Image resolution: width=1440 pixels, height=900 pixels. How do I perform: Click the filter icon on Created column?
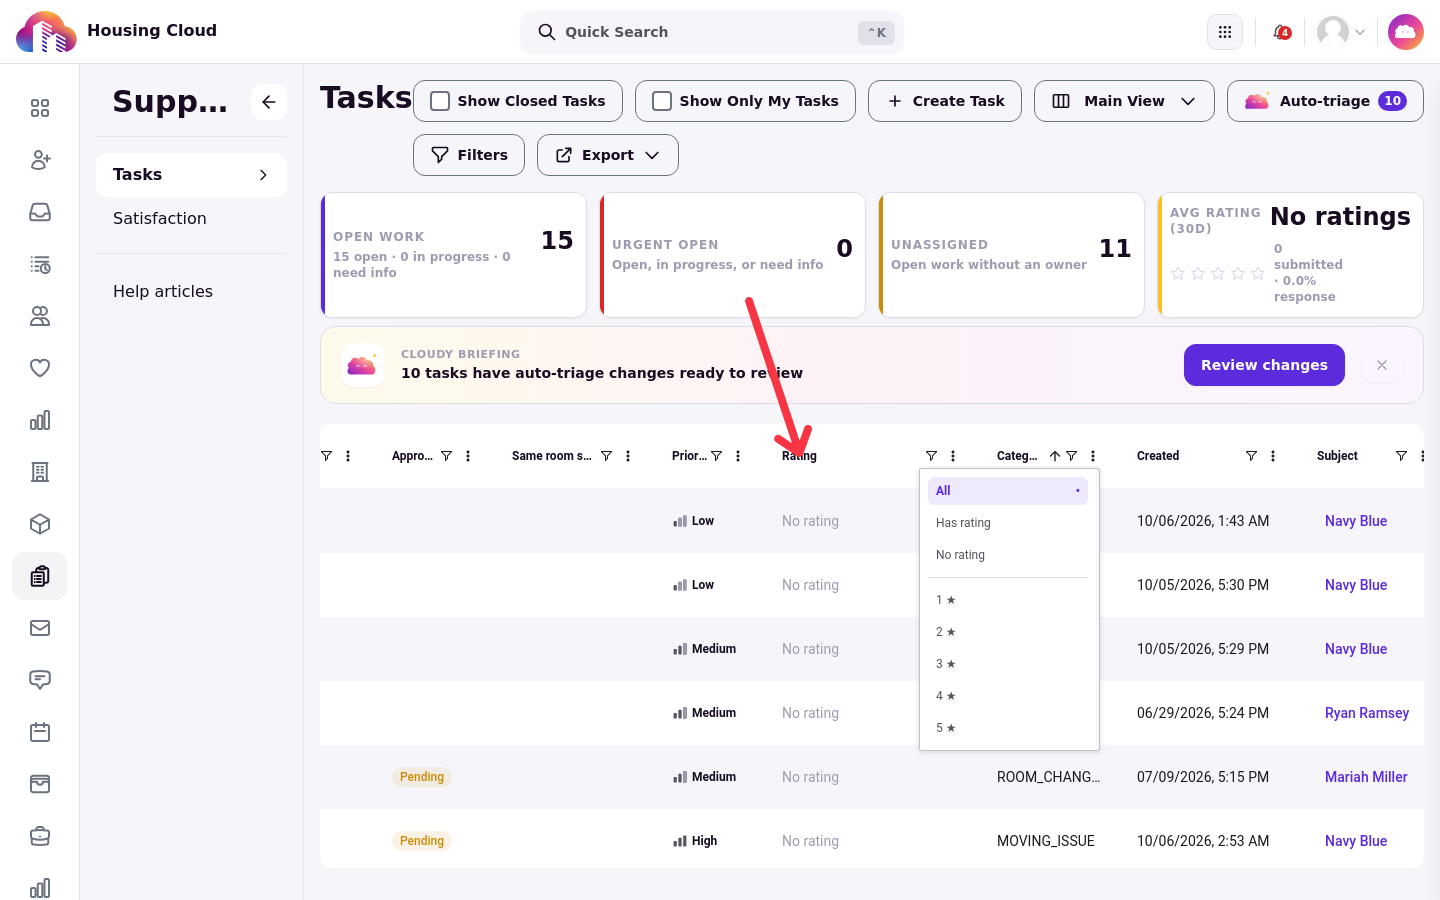[x=1251, y=456]
